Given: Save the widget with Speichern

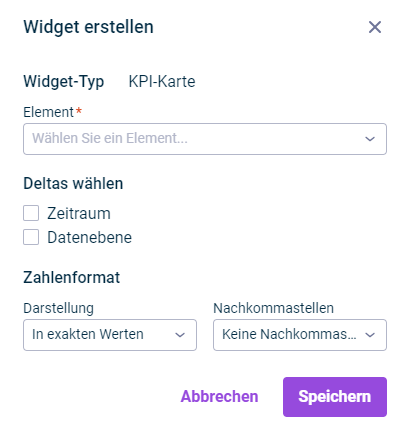Looking at the screenshot, I should (x=335, y=397).
